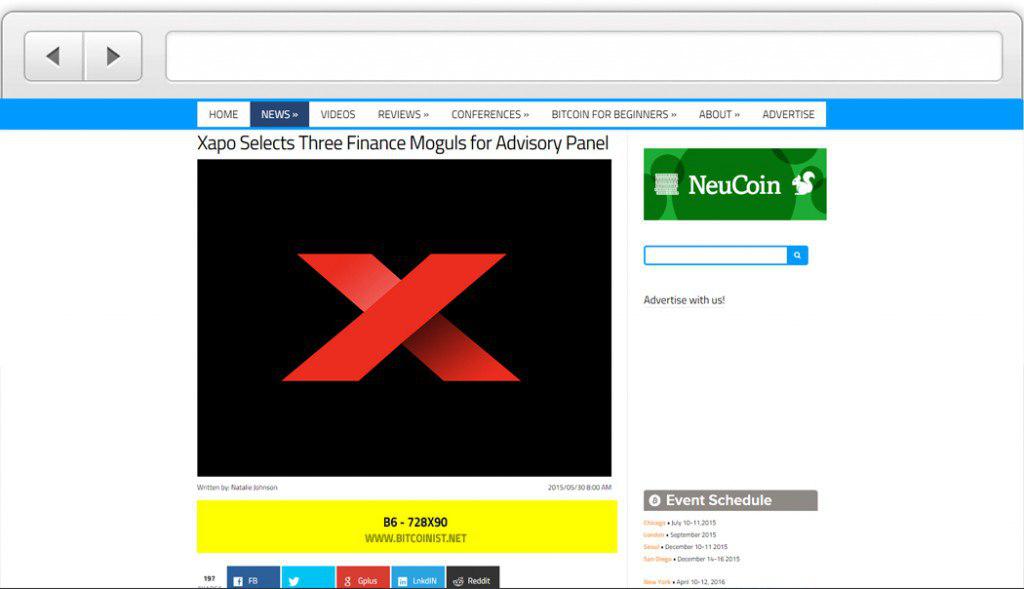Expand the News dropdown menu
This screenshot has height=589, width=1024.
point(279,114)
